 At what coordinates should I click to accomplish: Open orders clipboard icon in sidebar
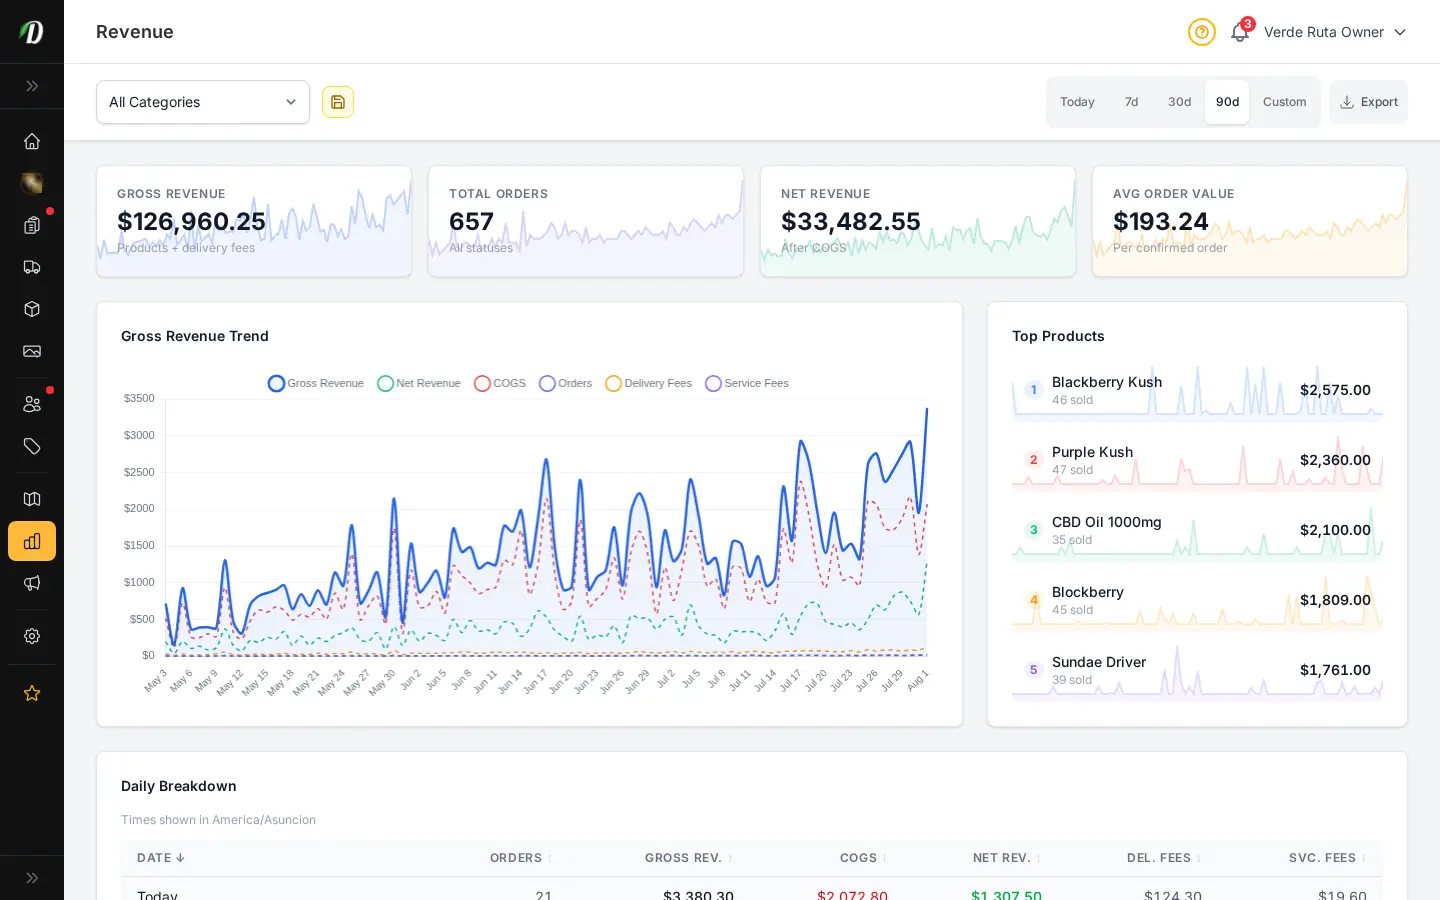pyautogui.click(x=32, y=225)
